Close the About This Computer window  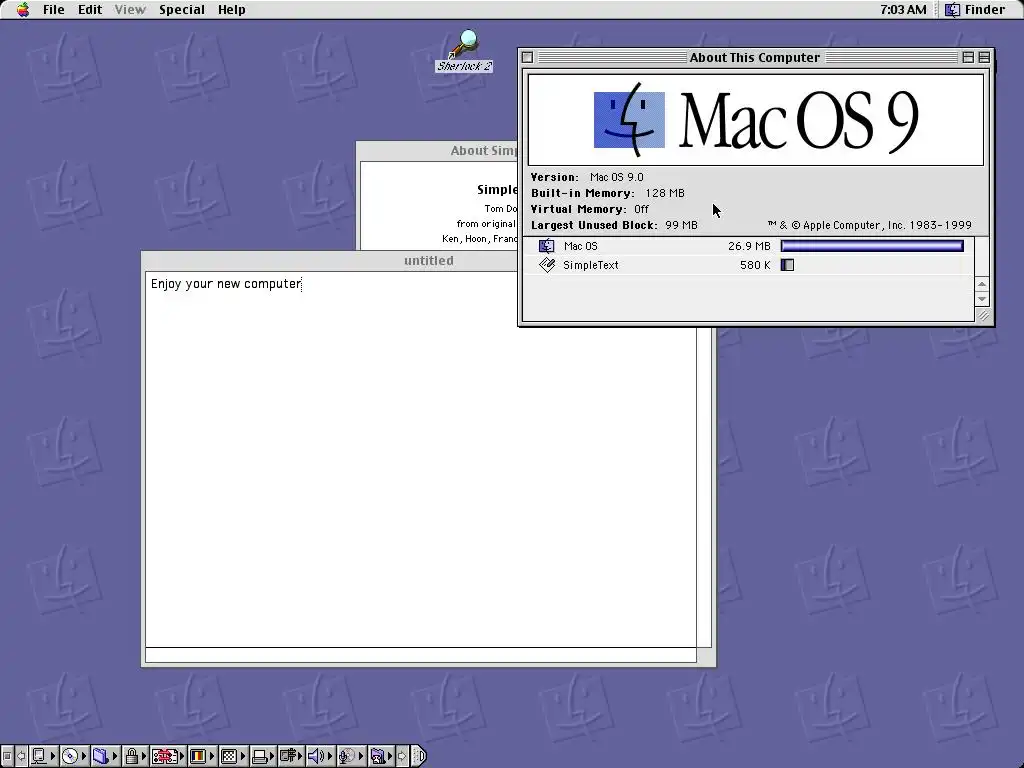528,57
